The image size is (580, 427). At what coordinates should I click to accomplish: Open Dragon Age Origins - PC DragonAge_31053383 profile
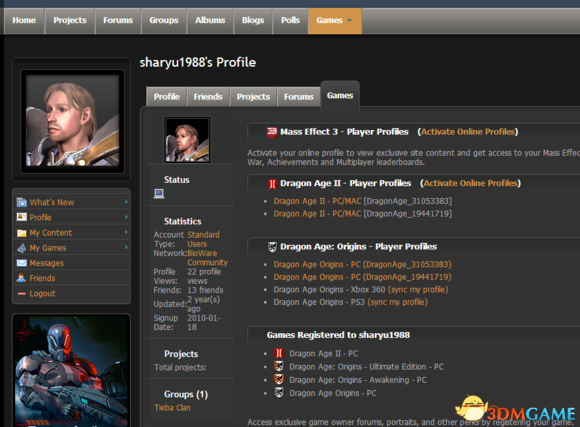pyautogui.click(x=362, y=265)
